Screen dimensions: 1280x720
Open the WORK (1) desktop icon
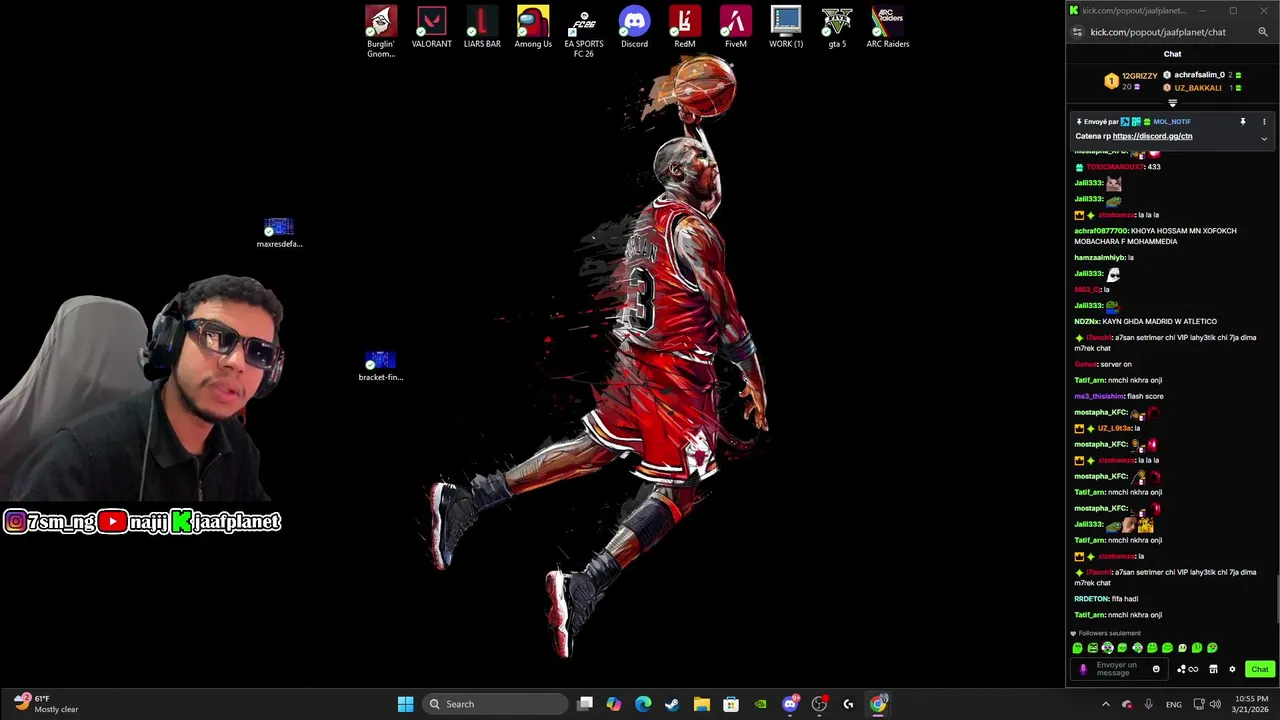pyautogui.click(x=786, y=28)
